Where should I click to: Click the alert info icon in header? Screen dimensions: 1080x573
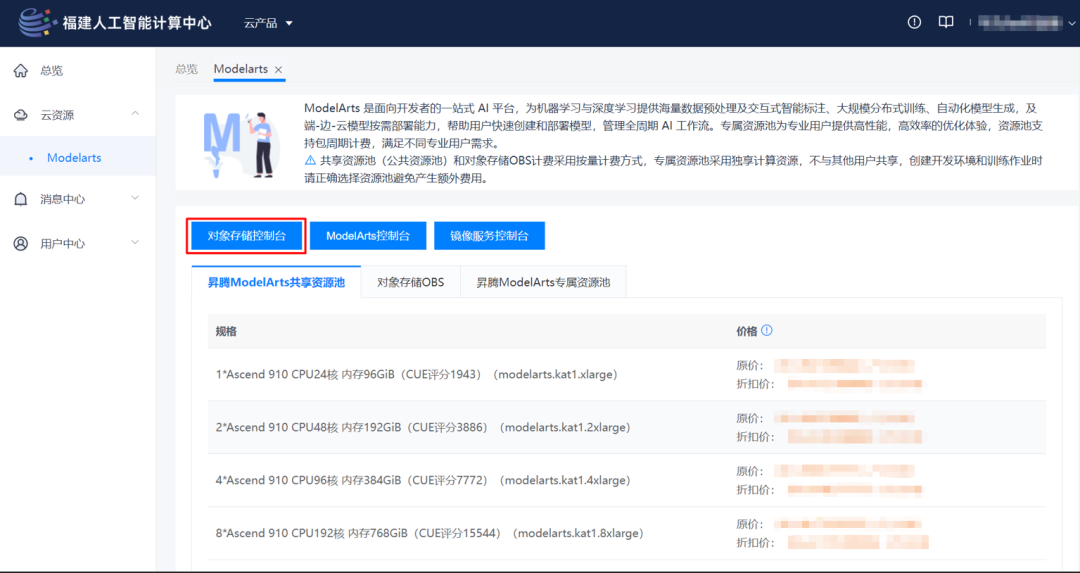tap(914, 23)
